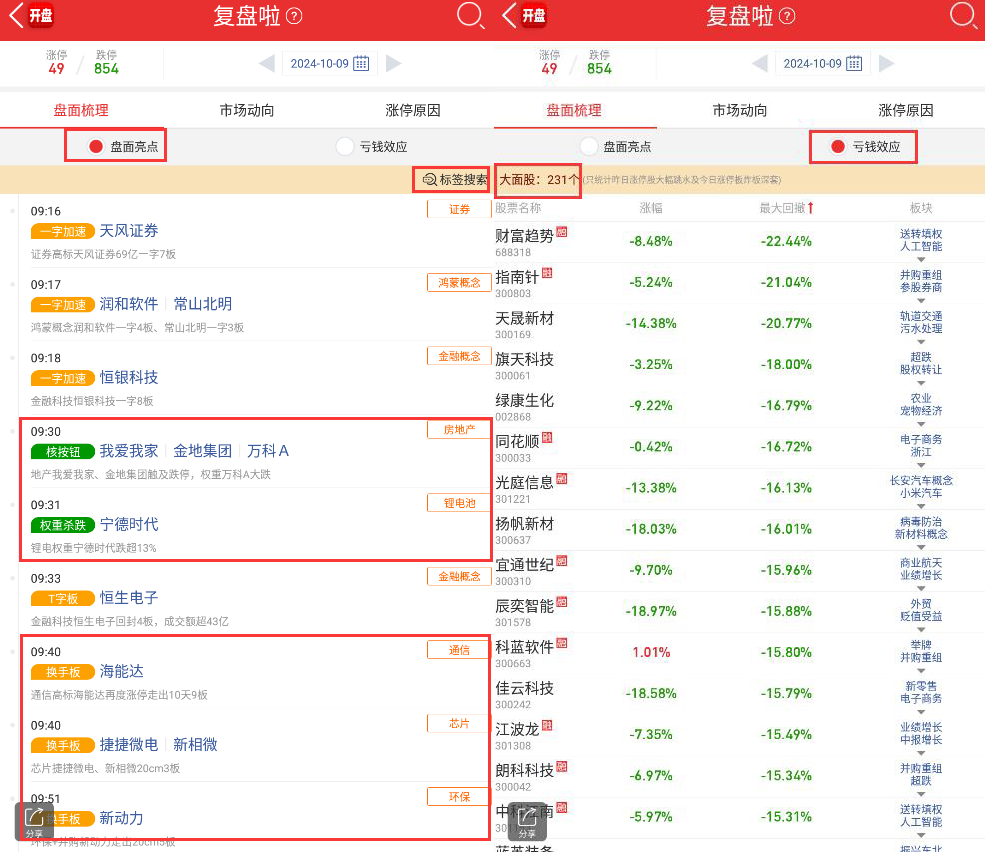
Task: Open the 海能达 stock link
Action: [121, 671]
